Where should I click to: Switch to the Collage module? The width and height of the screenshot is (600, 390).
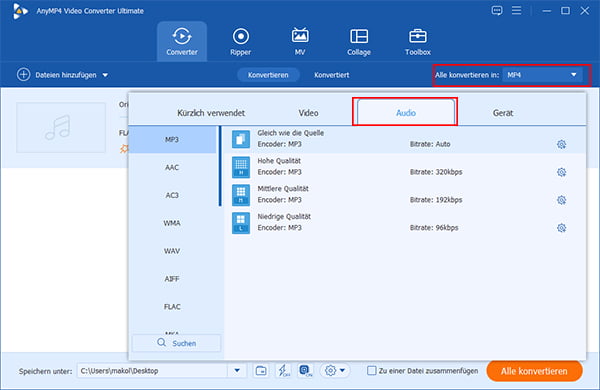(x=359, y=42)
